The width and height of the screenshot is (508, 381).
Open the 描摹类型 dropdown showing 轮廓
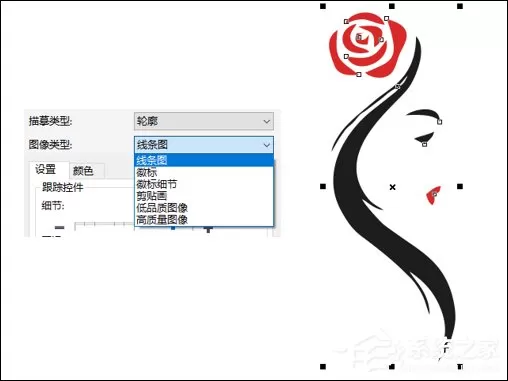click(204, 121)
